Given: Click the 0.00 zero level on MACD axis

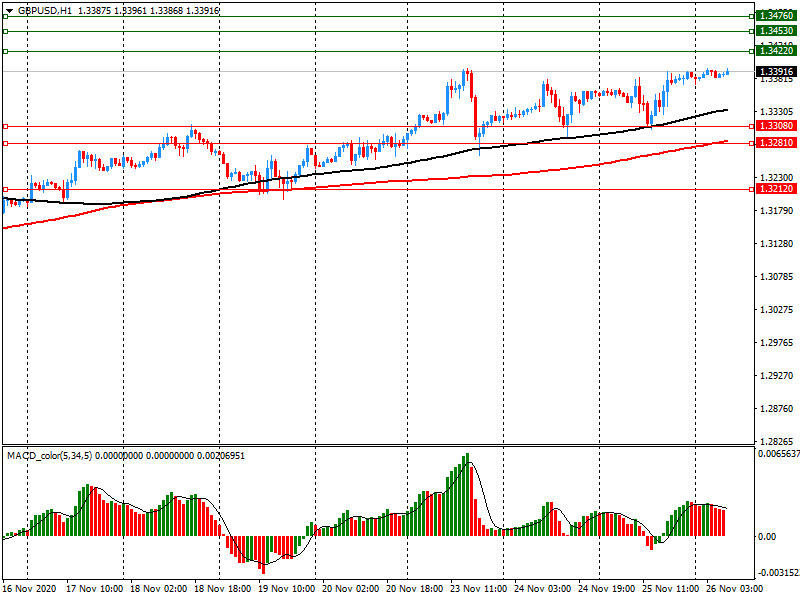Looking at the screenshot, I should point(767,536).
